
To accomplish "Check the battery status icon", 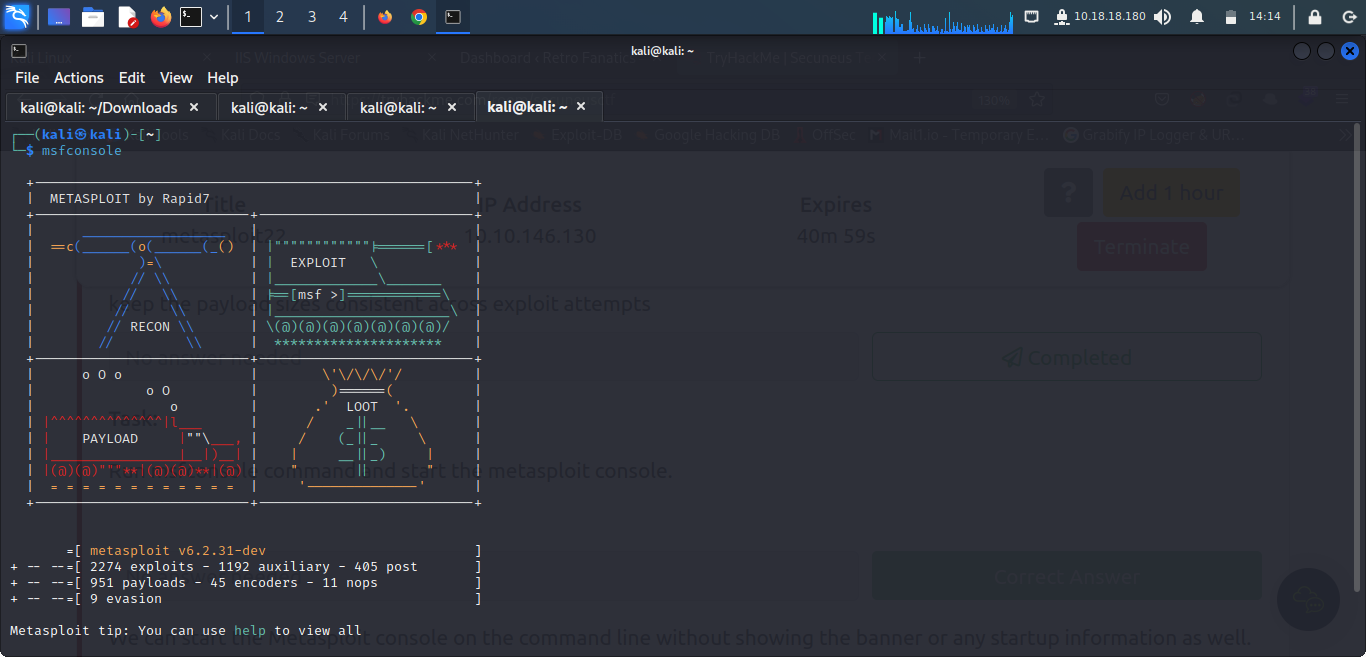I will click(x=1231, y=17).
